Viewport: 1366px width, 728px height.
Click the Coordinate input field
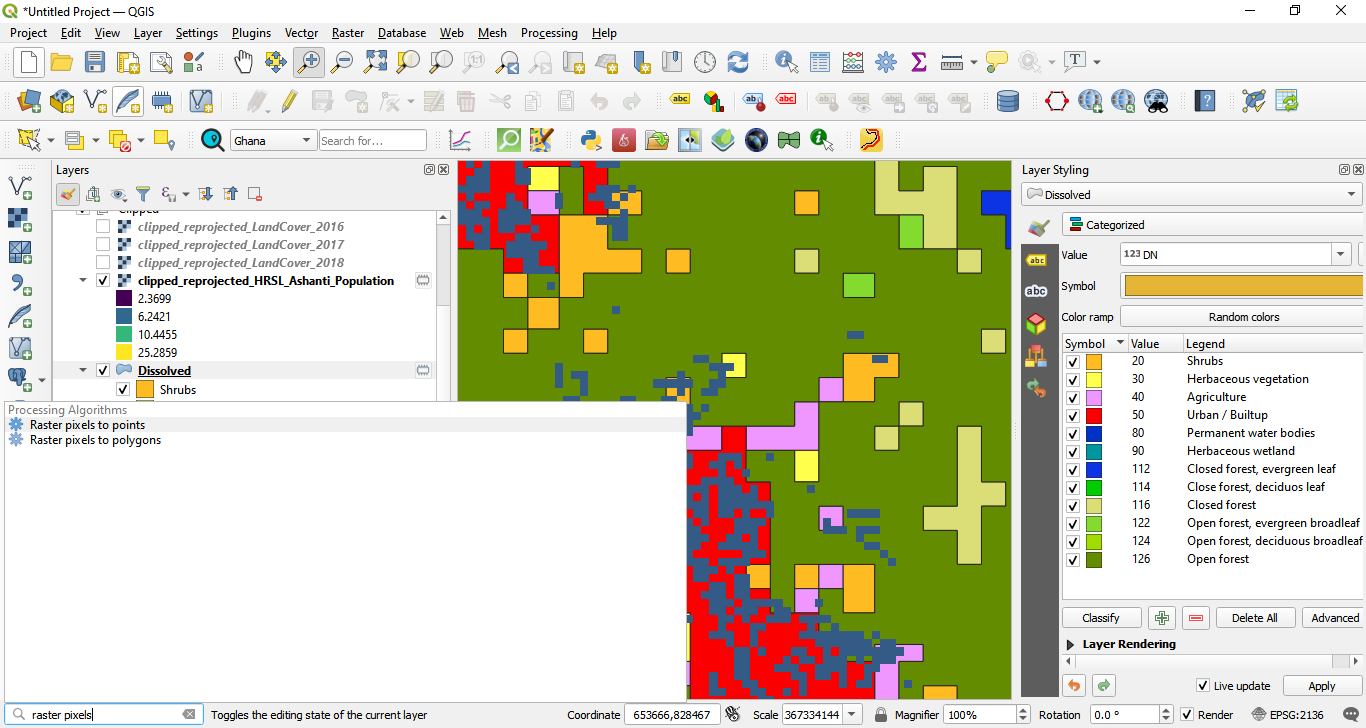672,715
